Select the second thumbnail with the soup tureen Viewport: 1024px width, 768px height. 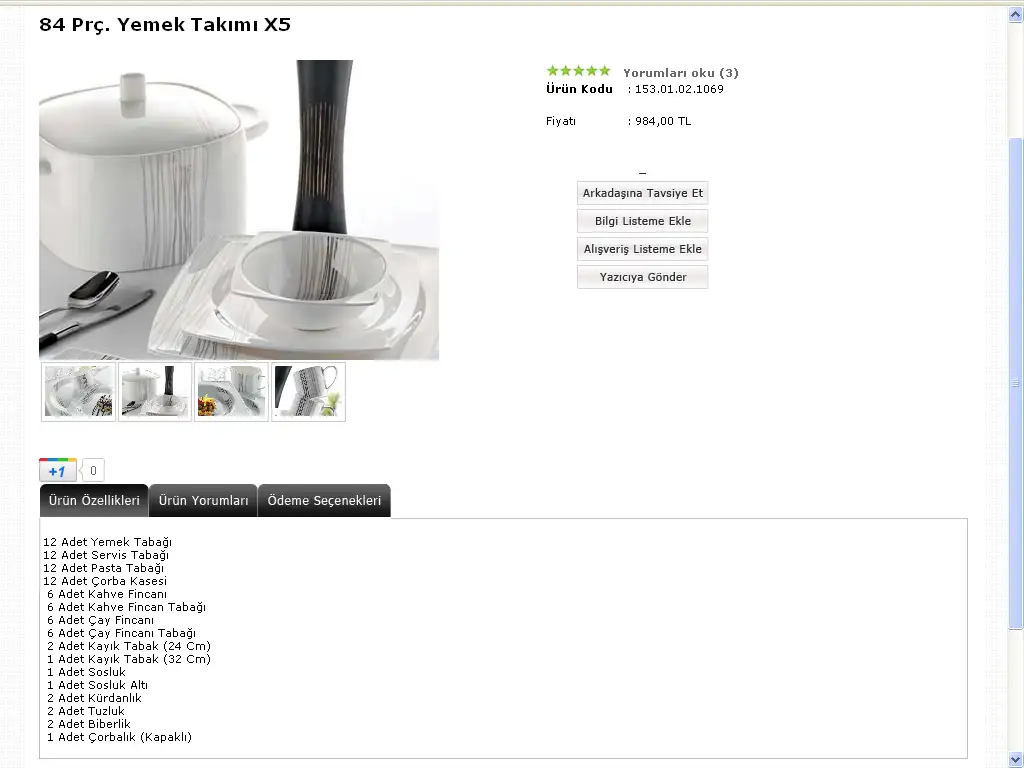(x=155, y=391)
